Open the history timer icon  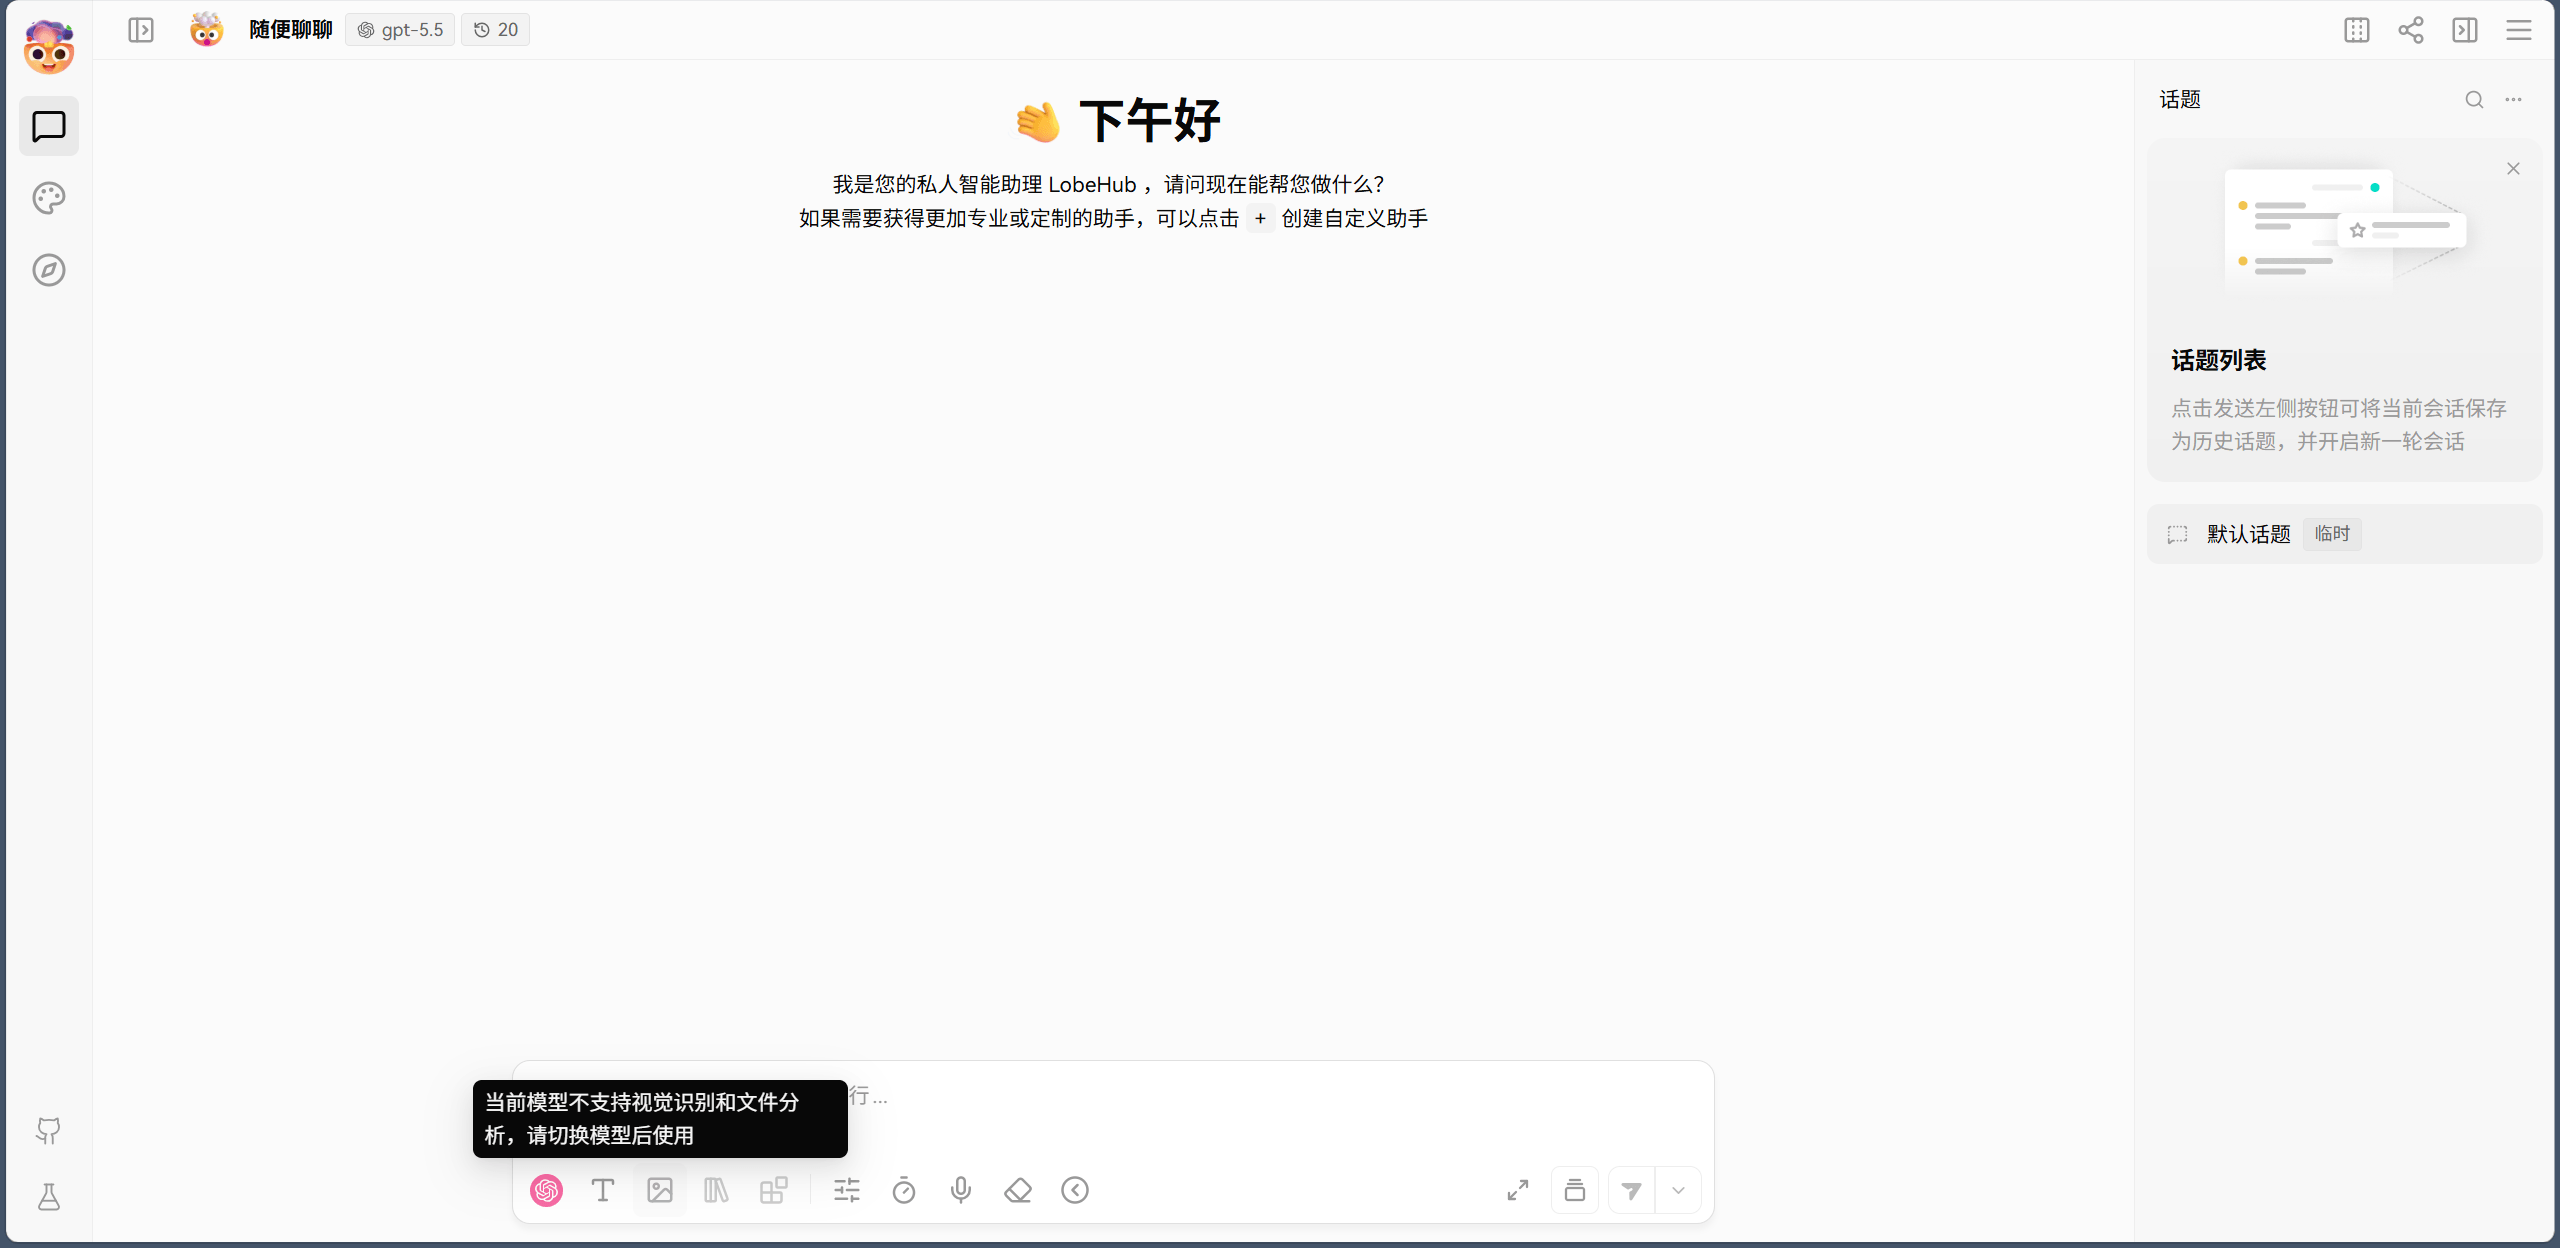[x=904, y=1190]
